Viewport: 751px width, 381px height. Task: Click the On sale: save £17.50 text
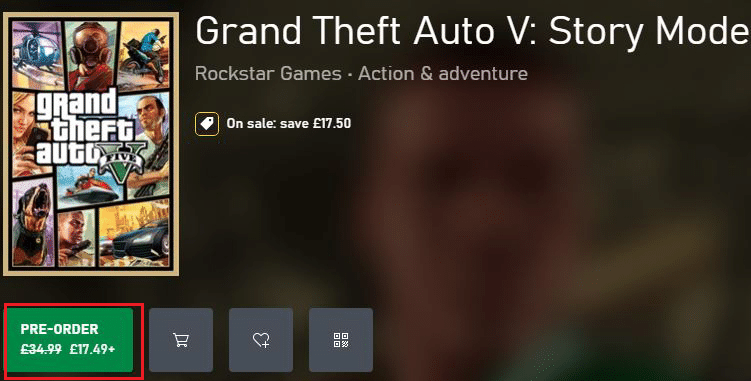pyautogui.click(x=289, y=124)
